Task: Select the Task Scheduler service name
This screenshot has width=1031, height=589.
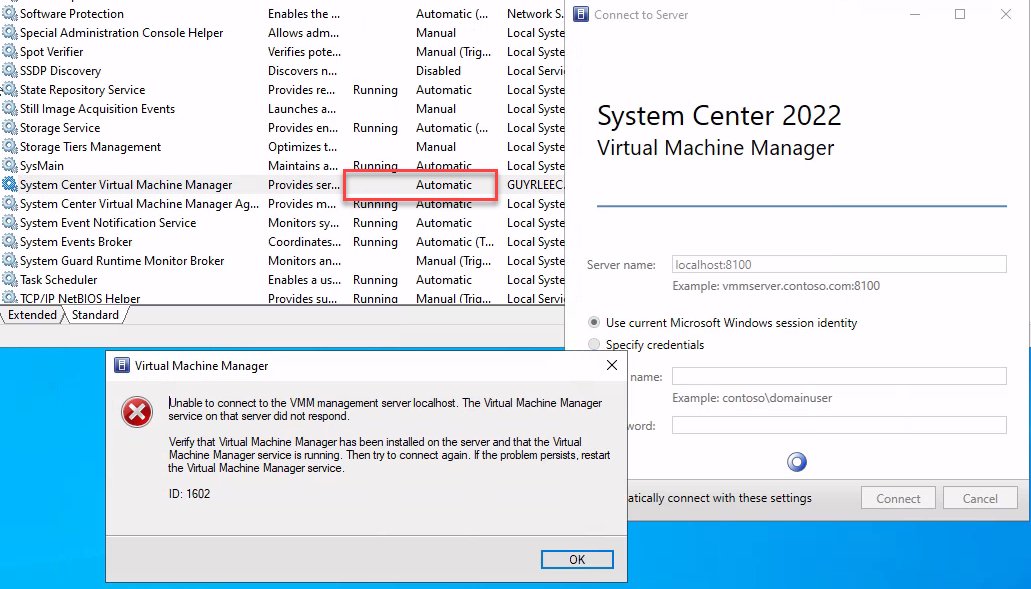Action: click(x=59, y=280)
